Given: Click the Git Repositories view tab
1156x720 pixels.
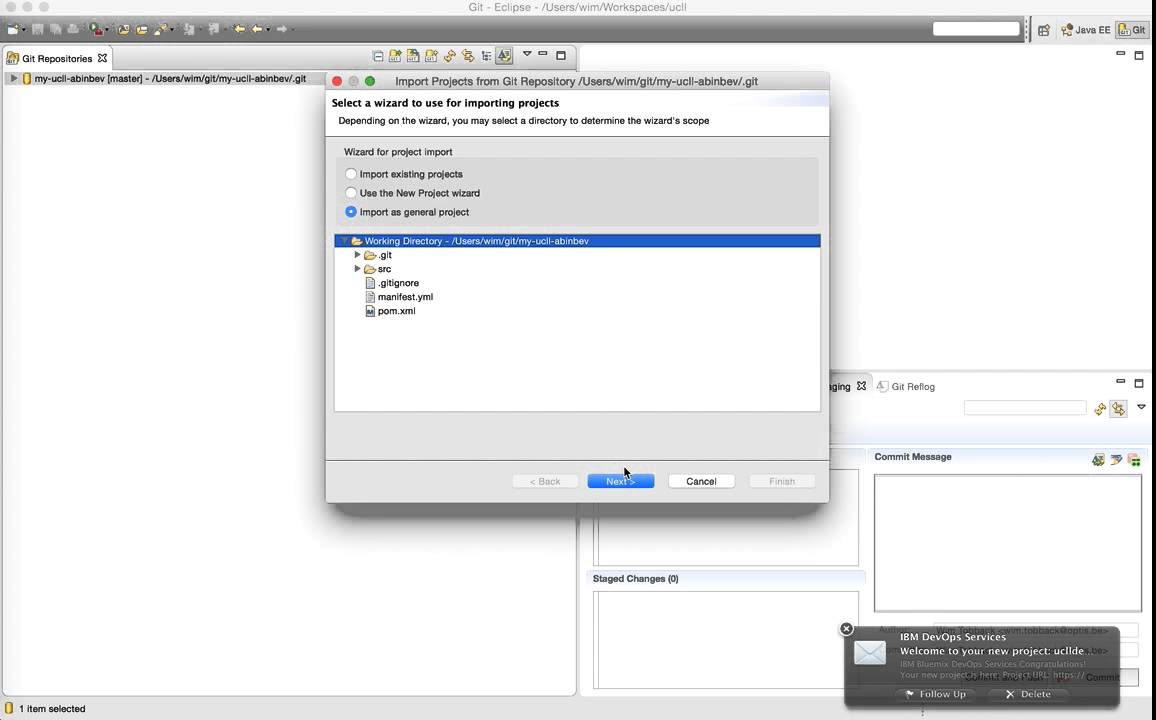Looking at the screenshot, I should (57, 58).
